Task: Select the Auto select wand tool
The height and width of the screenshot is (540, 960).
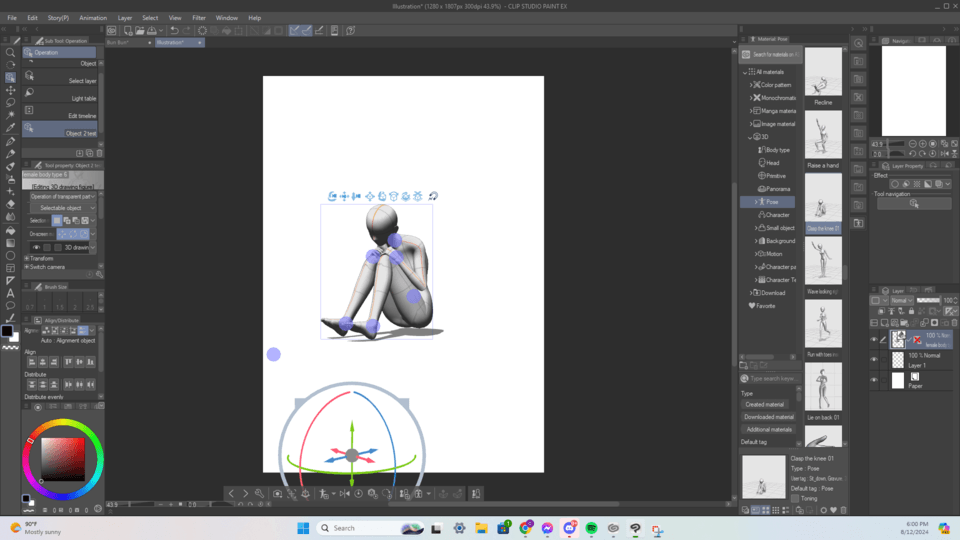Action: (x=10, y=115)
